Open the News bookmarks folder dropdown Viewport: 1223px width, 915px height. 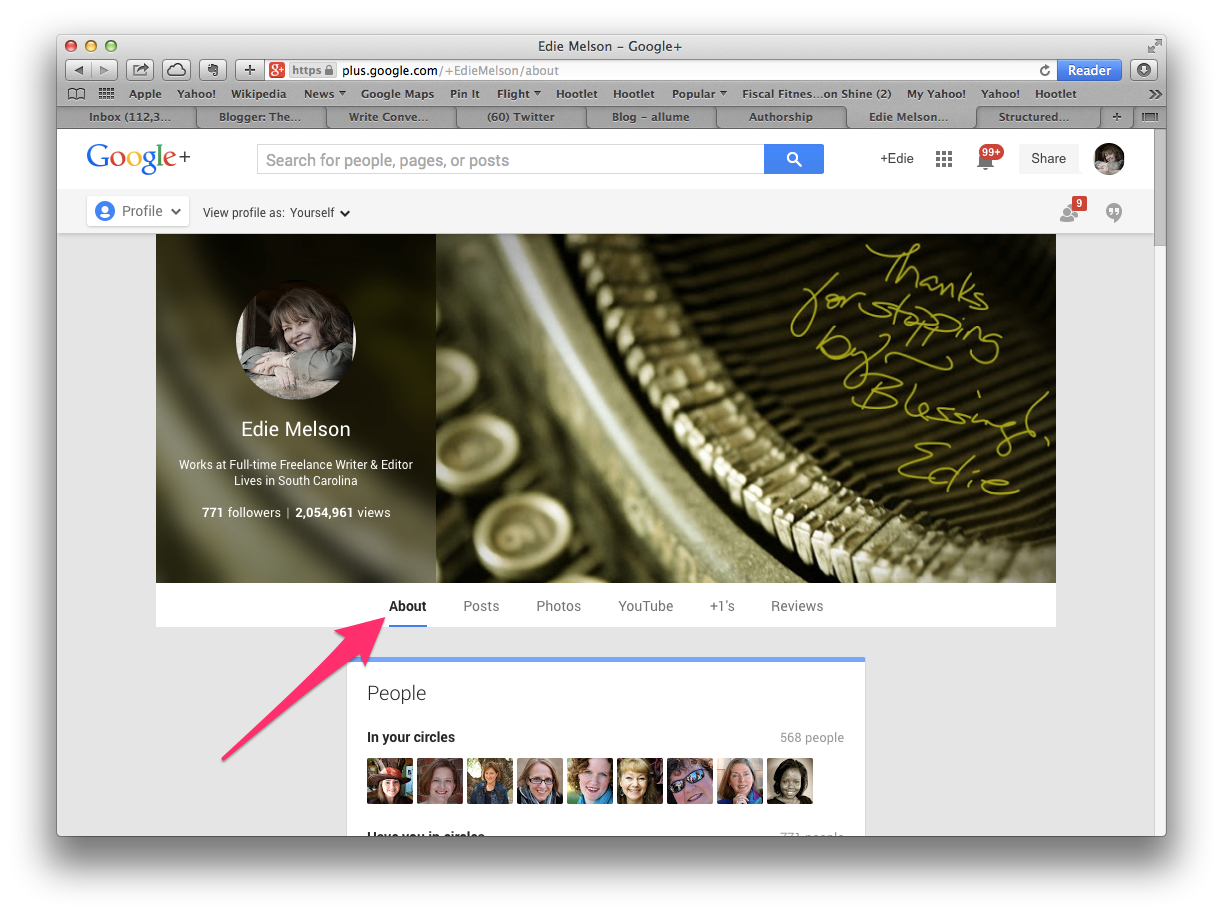(x=324, y=94)
